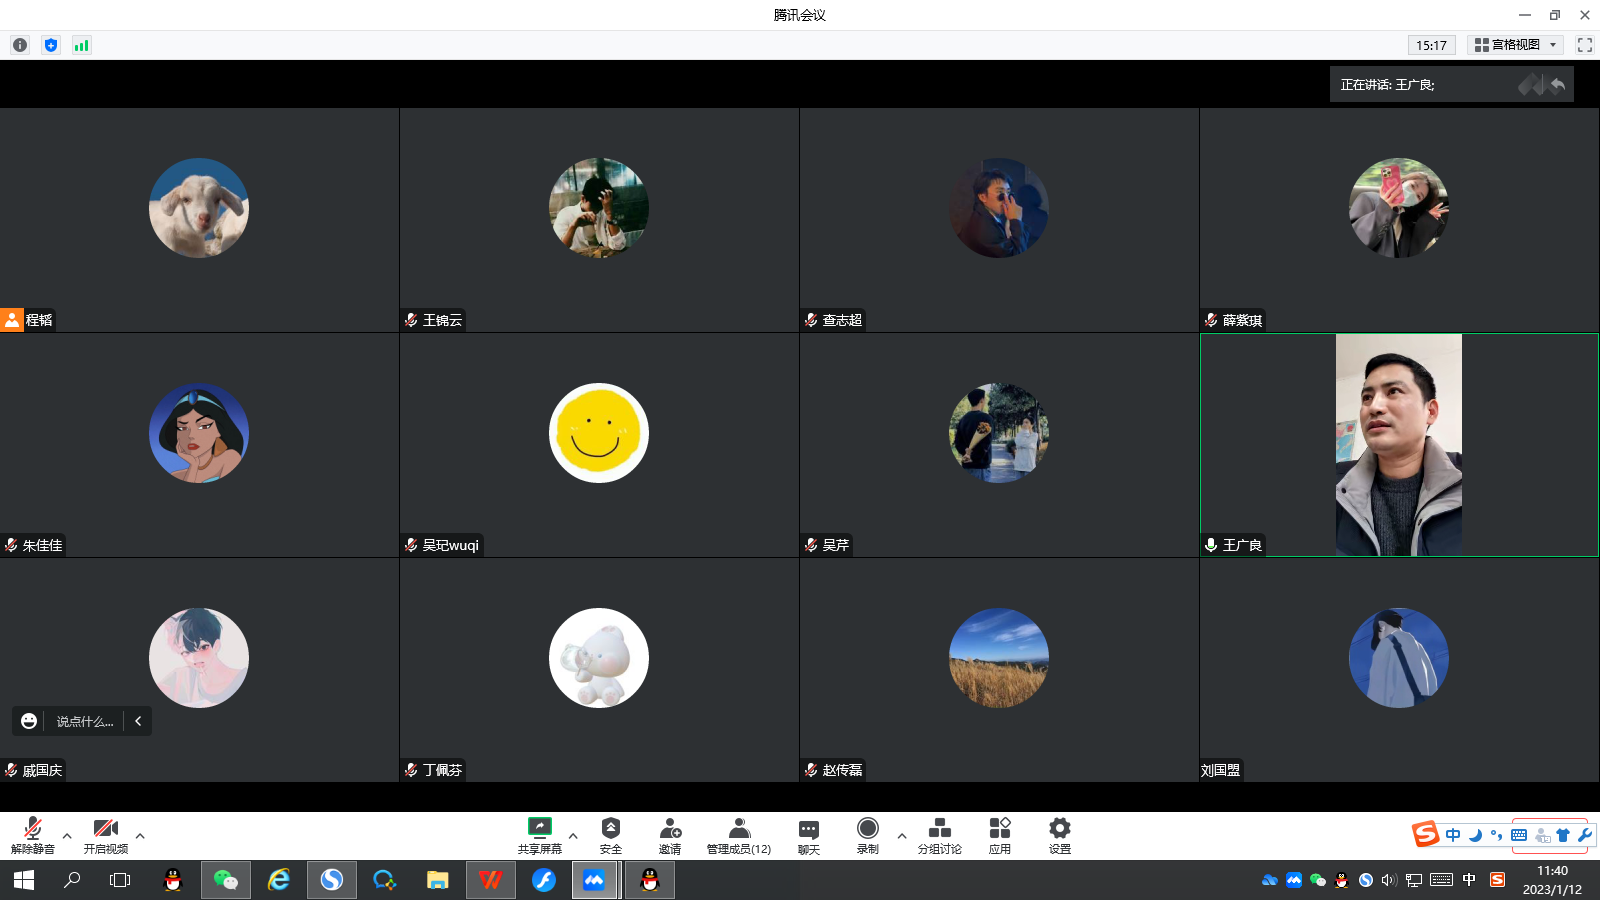The image size is (1600, 900).
Task: Open the Invite (邀请) option
Action: click(x=670, y=835)
